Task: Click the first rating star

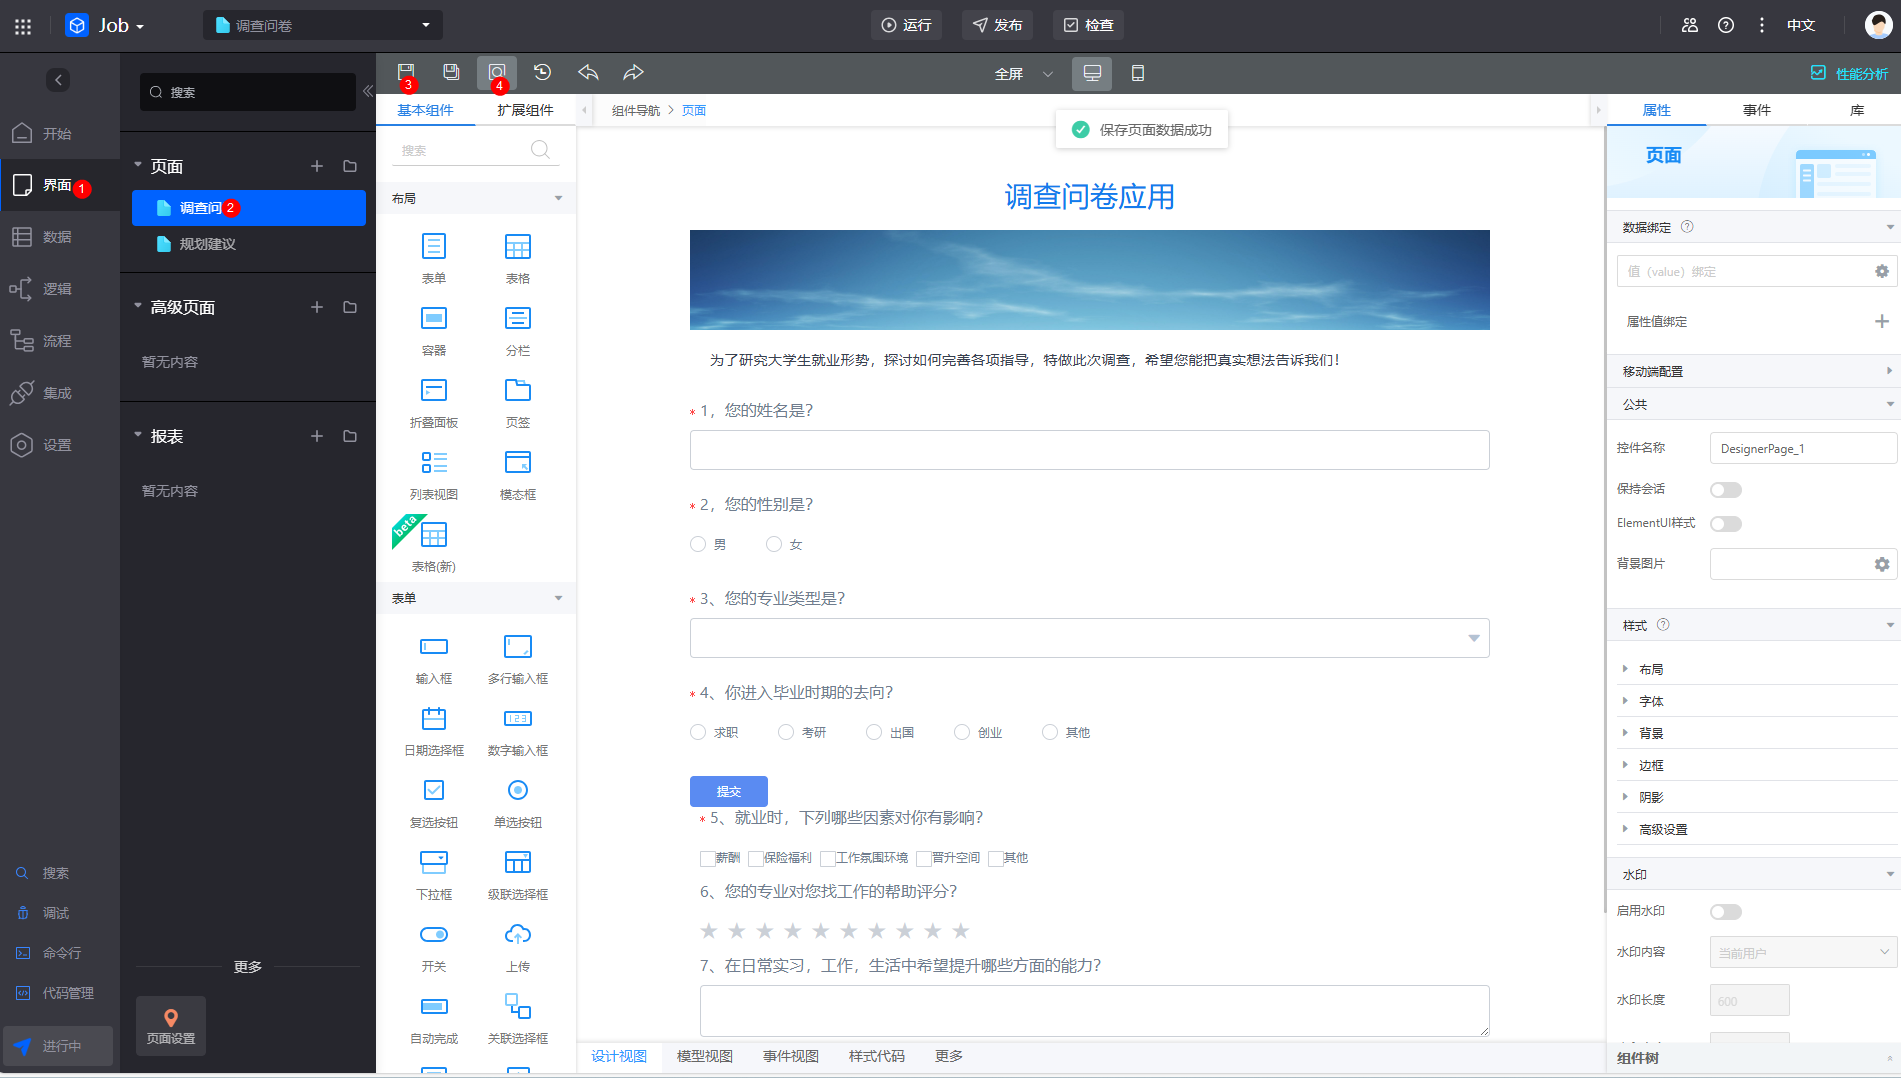Action: click(x=709, y=931)
